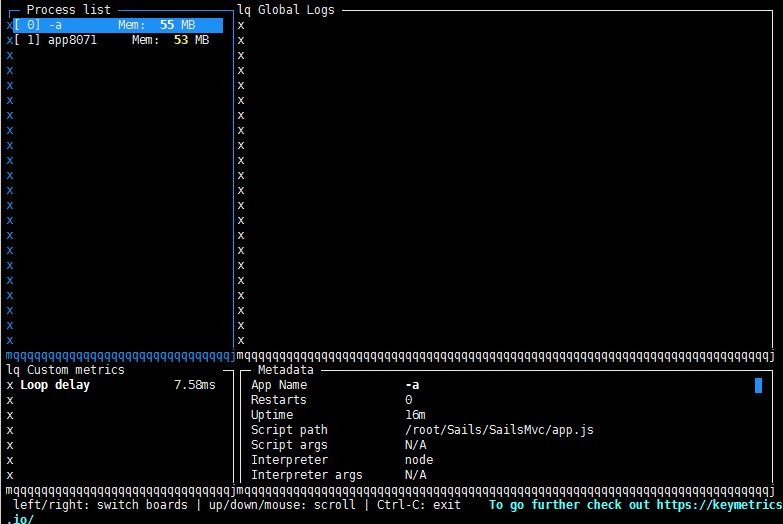The image size is (783, 524).
Task: Click the up/down/mouse: scroll hint
Action: pyautogui.click(x=282, y=505)
